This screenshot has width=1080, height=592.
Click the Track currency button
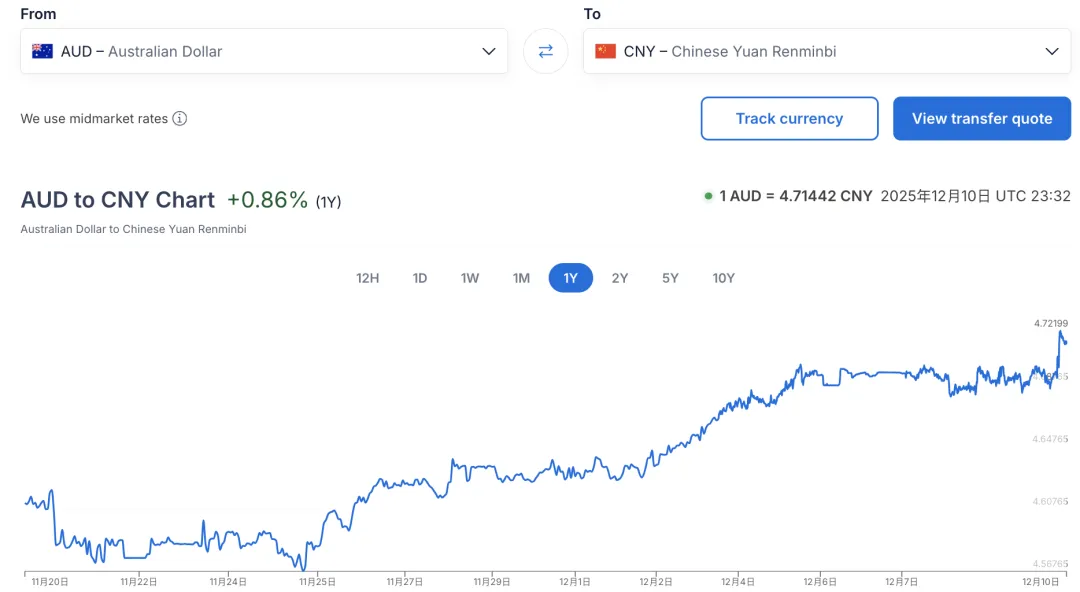(789, 118)
